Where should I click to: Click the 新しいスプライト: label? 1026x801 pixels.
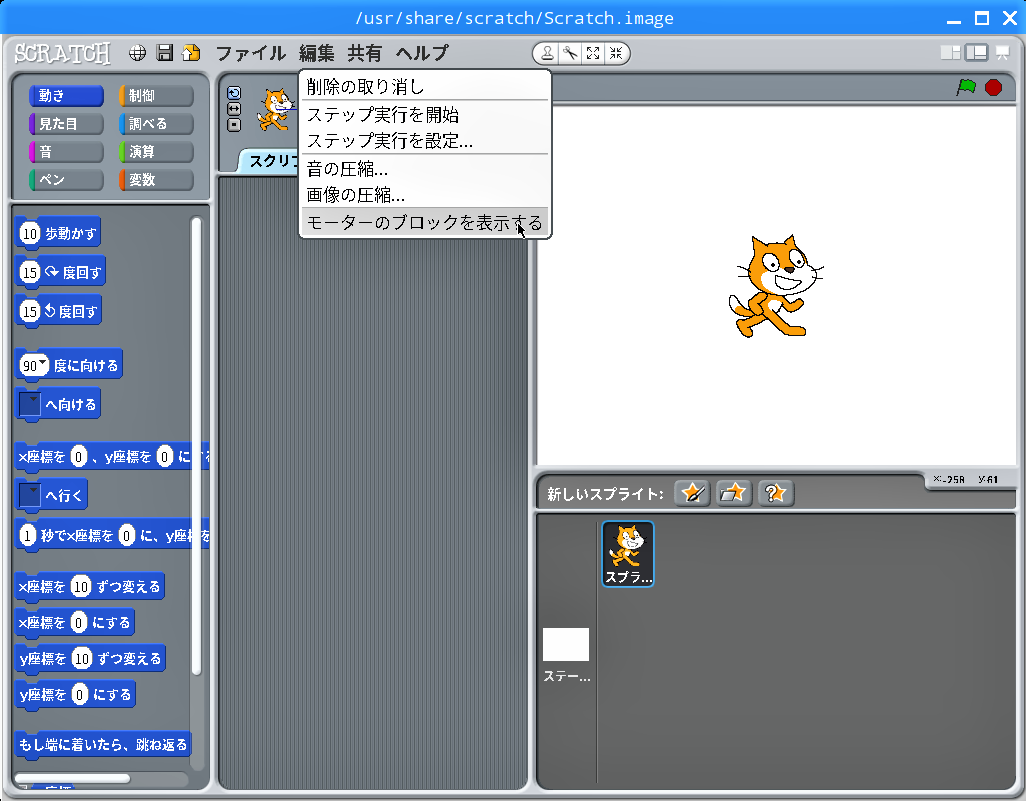coord(605,494)
